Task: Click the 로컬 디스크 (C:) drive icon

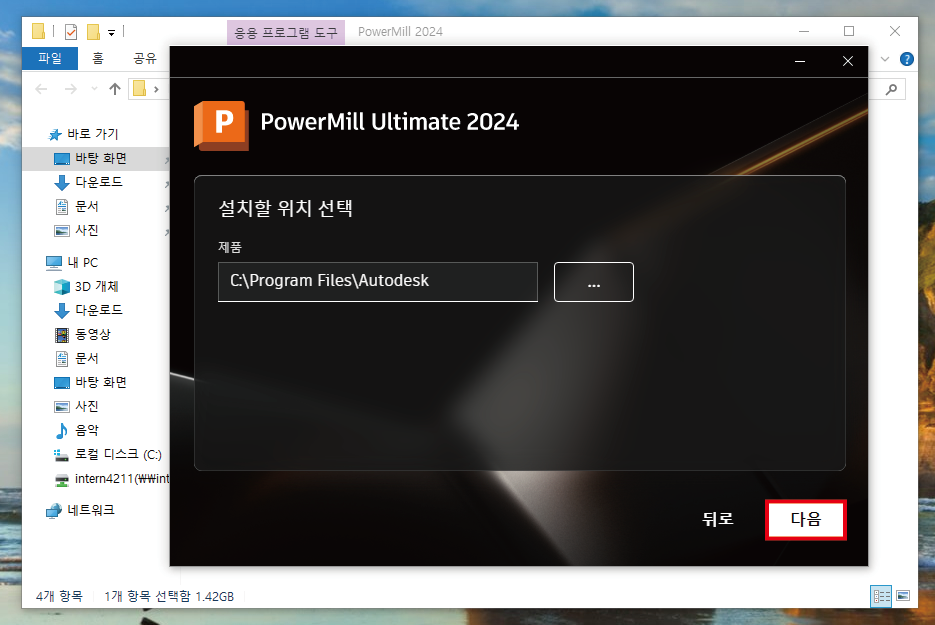Action: tap(61, 455)
